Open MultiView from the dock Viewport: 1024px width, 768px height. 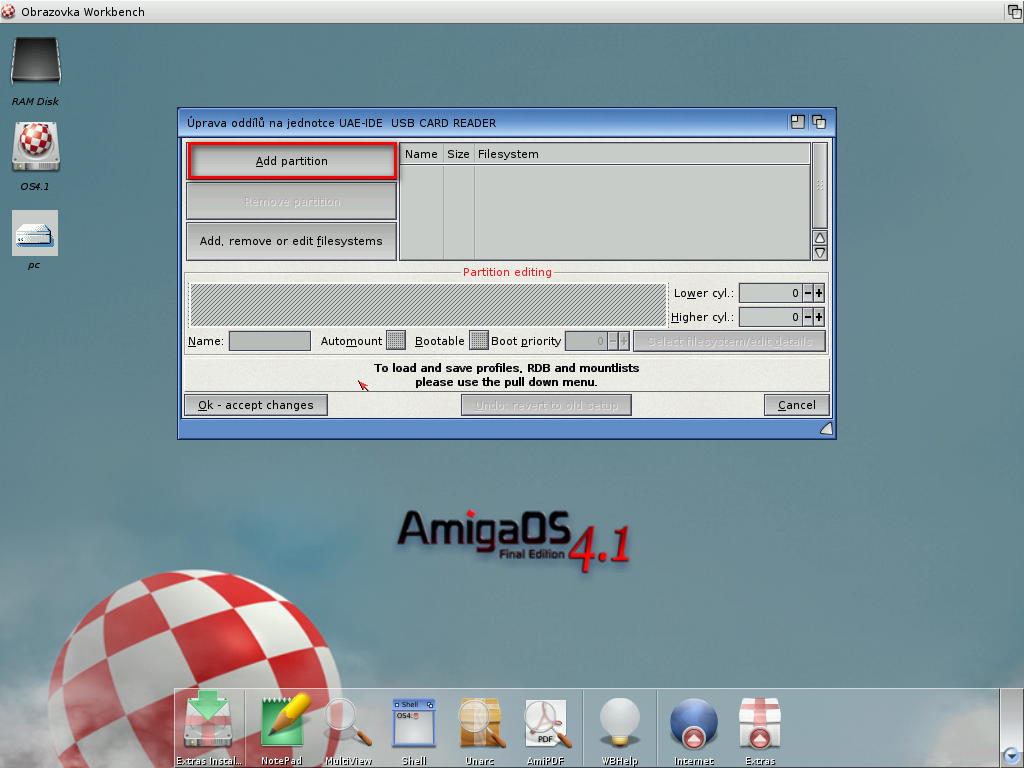coord(348,722)
